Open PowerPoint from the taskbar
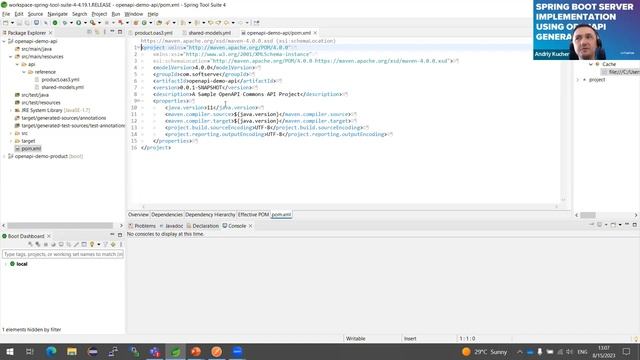The image size is (640, 360). coord(196,351)
